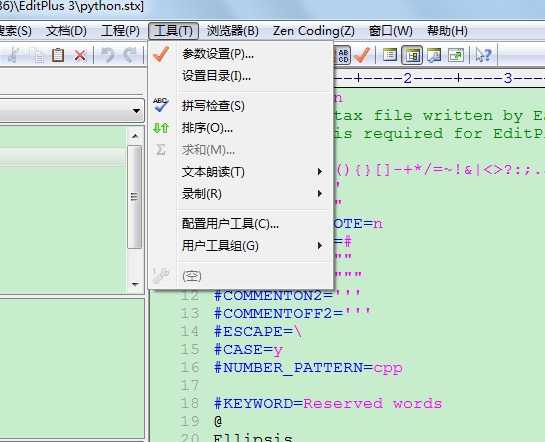545x442 pixels.
Task: Click the title bar path text python.stx
Action: click(x=111, y=7)
